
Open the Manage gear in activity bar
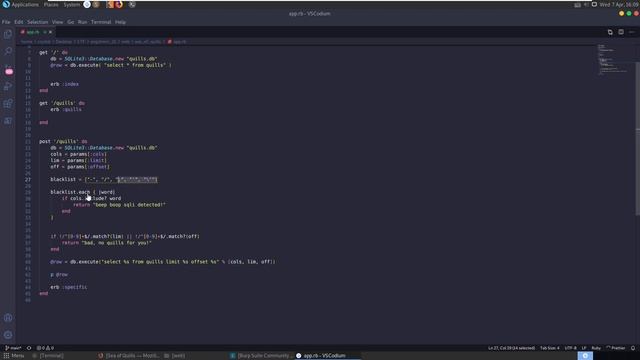coord(8,335)
